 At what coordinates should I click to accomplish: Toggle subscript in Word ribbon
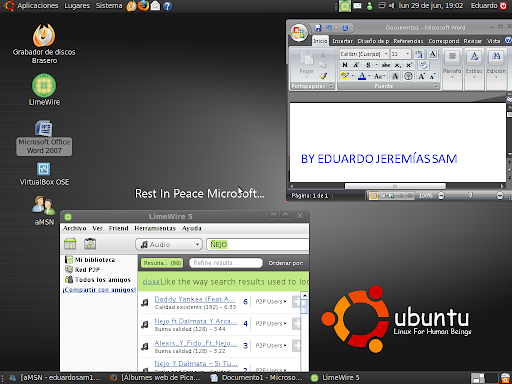coord(398,65)
